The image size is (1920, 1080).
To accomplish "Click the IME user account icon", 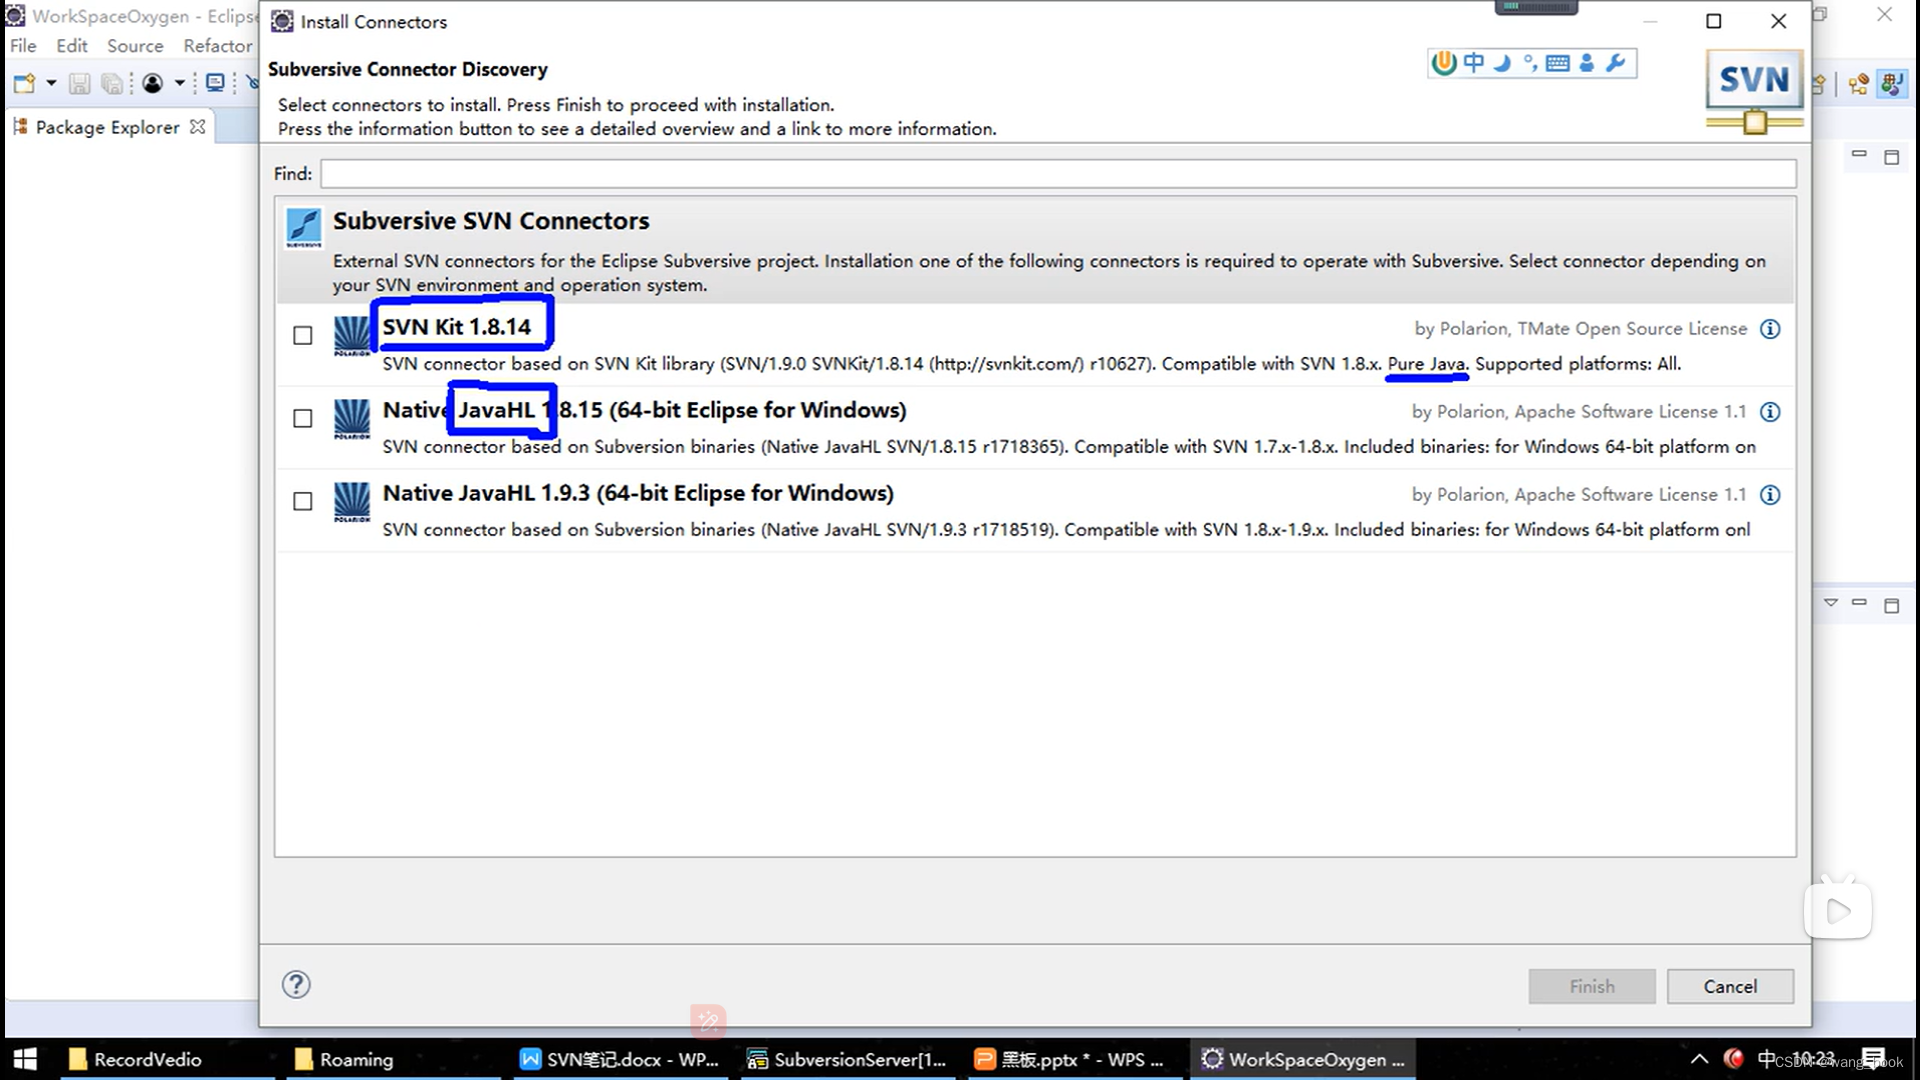I will coord(1587,63).
